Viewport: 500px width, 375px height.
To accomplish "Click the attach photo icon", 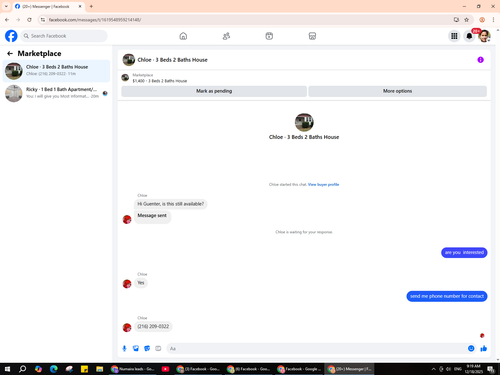I will tap(136, 348).
